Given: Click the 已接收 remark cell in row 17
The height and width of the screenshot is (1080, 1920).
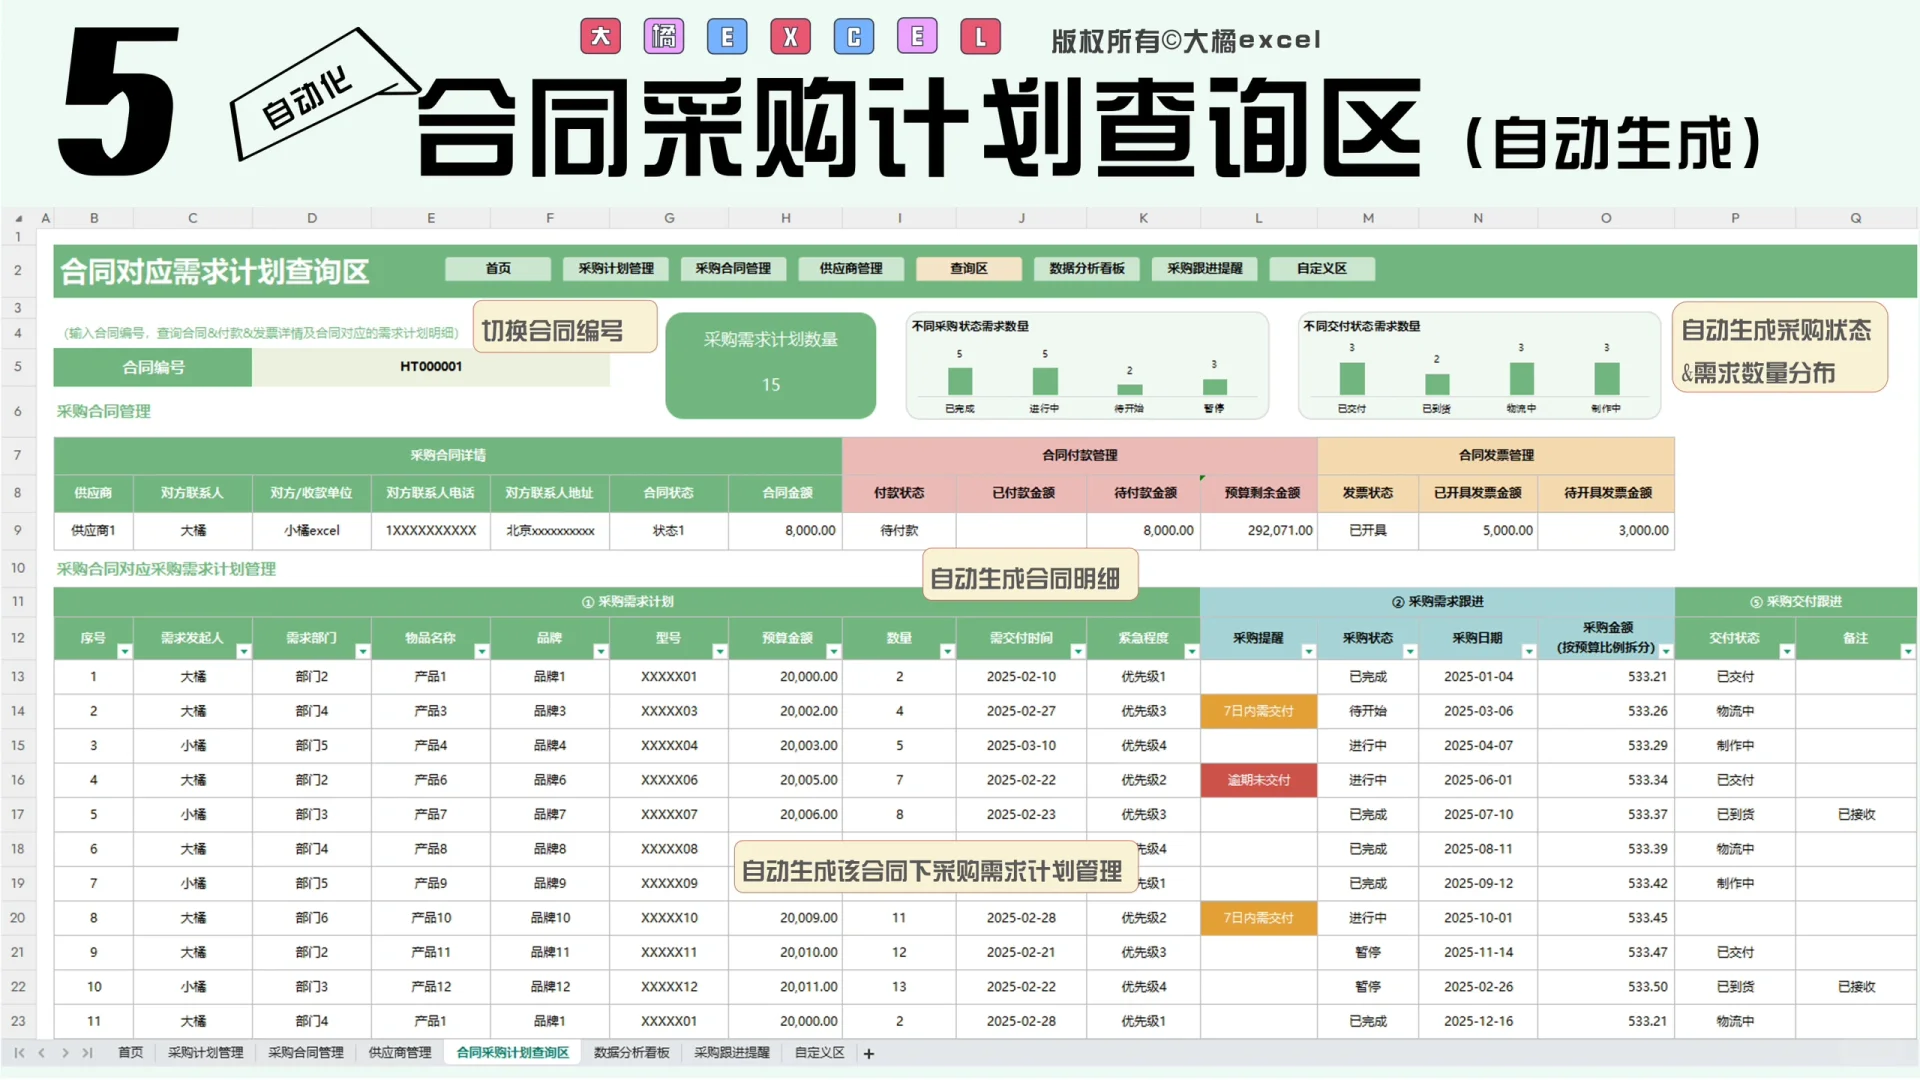Looking at the screenshot, I should pos(1856,815).
